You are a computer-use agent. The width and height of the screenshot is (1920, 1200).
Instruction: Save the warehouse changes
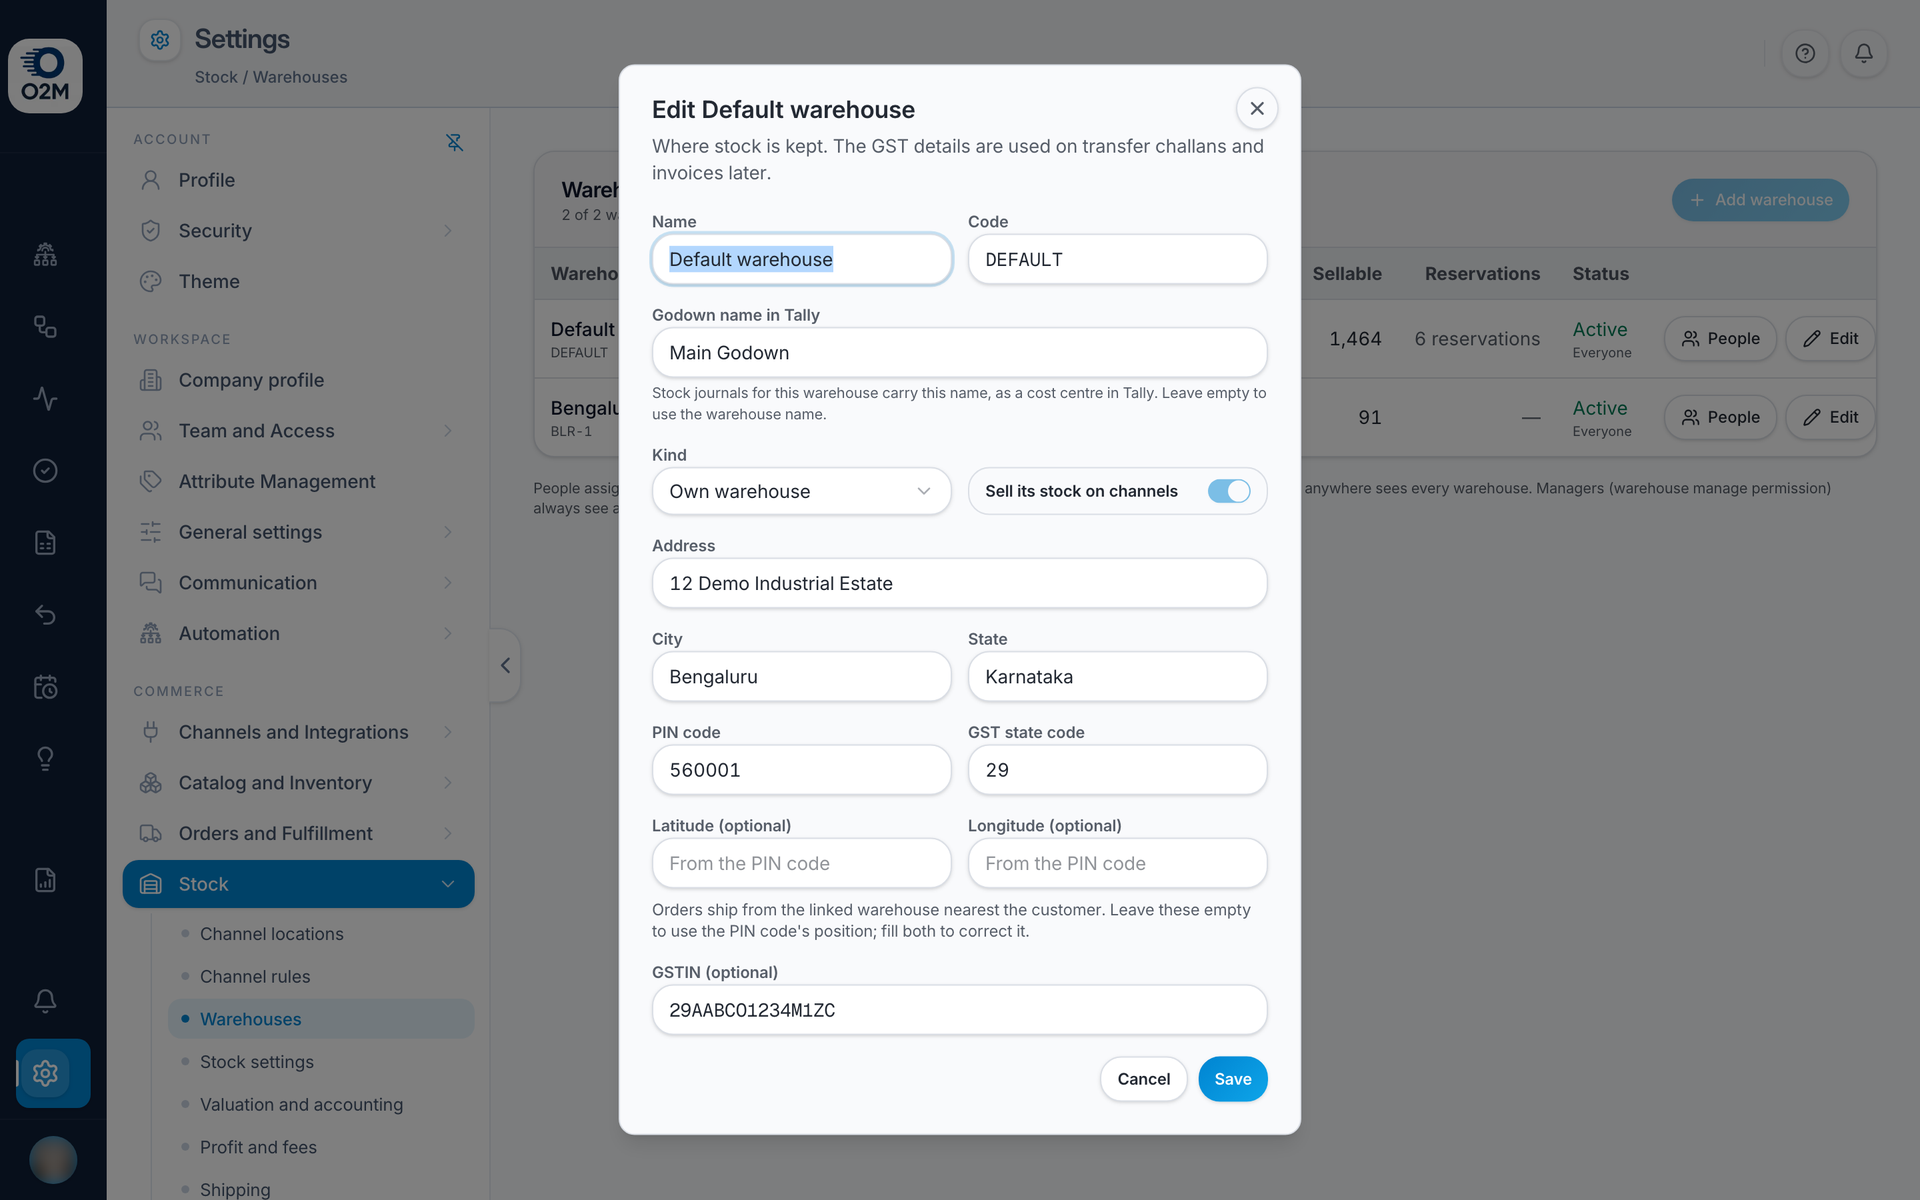pos(1232,1079)
